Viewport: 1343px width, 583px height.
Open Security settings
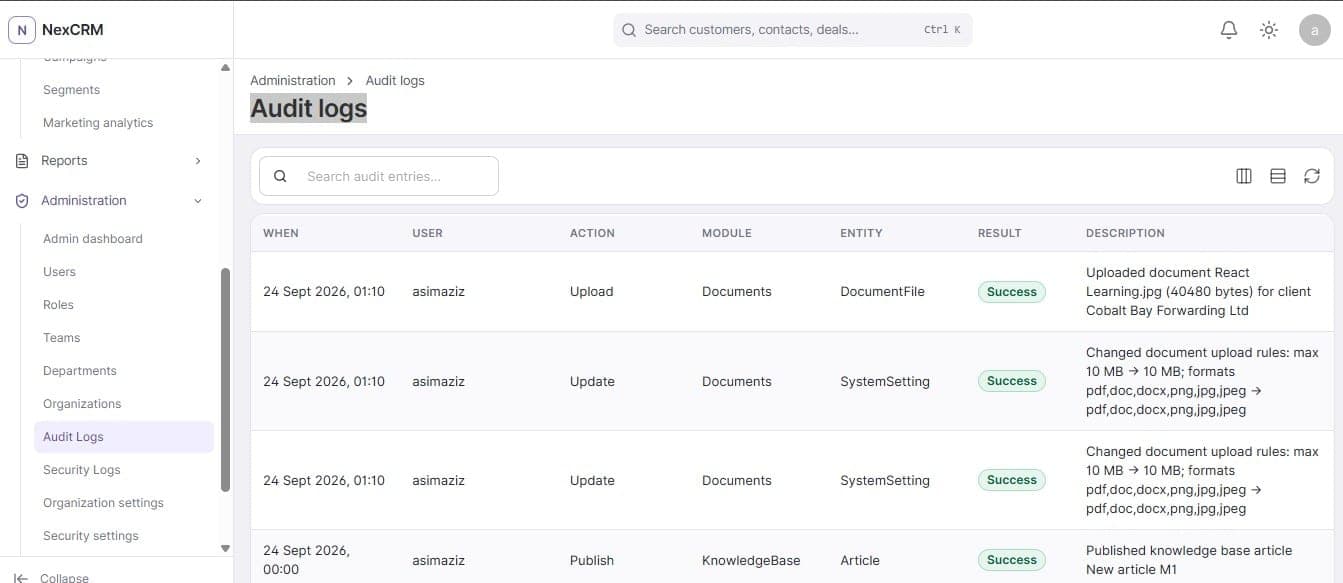tap(91, 536)
